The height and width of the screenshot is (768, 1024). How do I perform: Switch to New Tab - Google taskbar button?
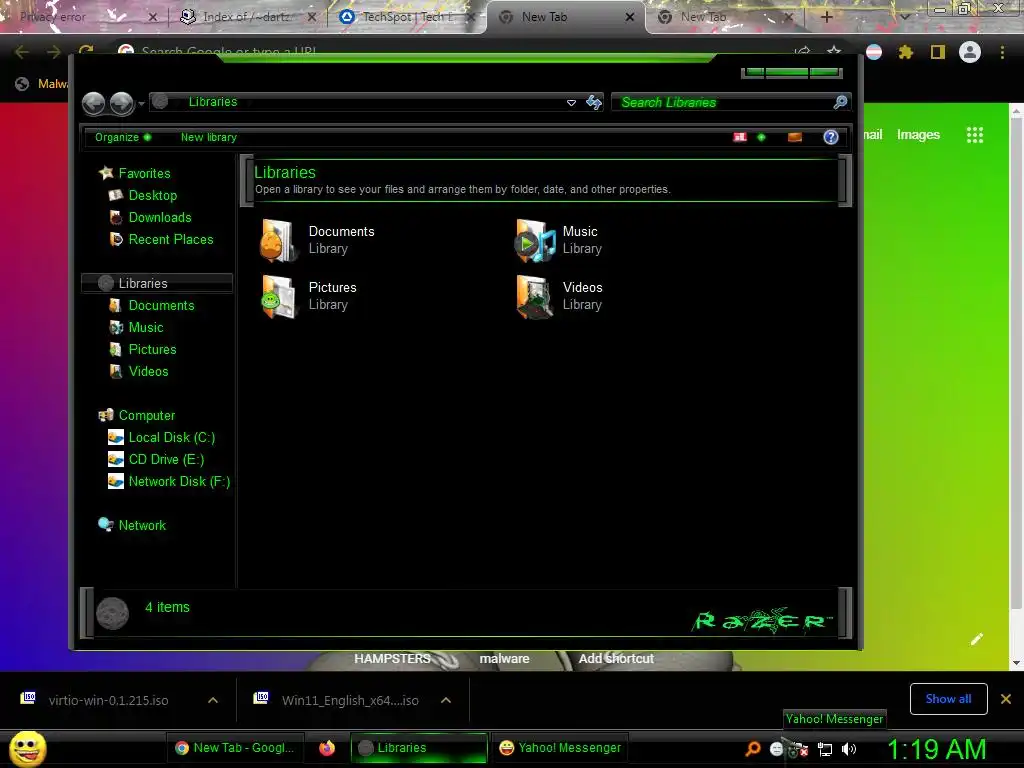235,748
